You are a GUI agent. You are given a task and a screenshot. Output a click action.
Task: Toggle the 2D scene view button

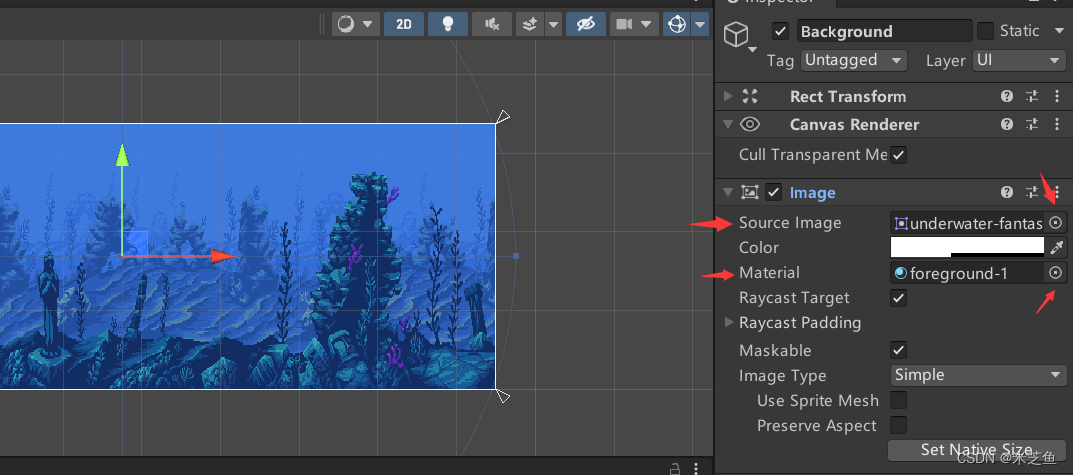click(x=404, y=24)
